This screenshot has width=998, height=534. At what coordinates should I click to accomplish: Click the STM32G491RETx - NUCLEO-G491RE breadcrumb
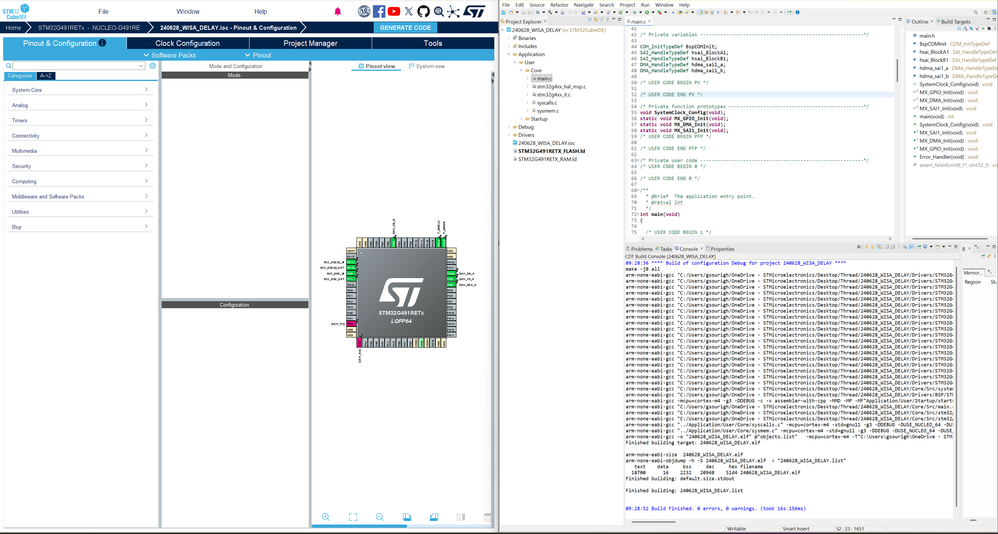point(89,27)
